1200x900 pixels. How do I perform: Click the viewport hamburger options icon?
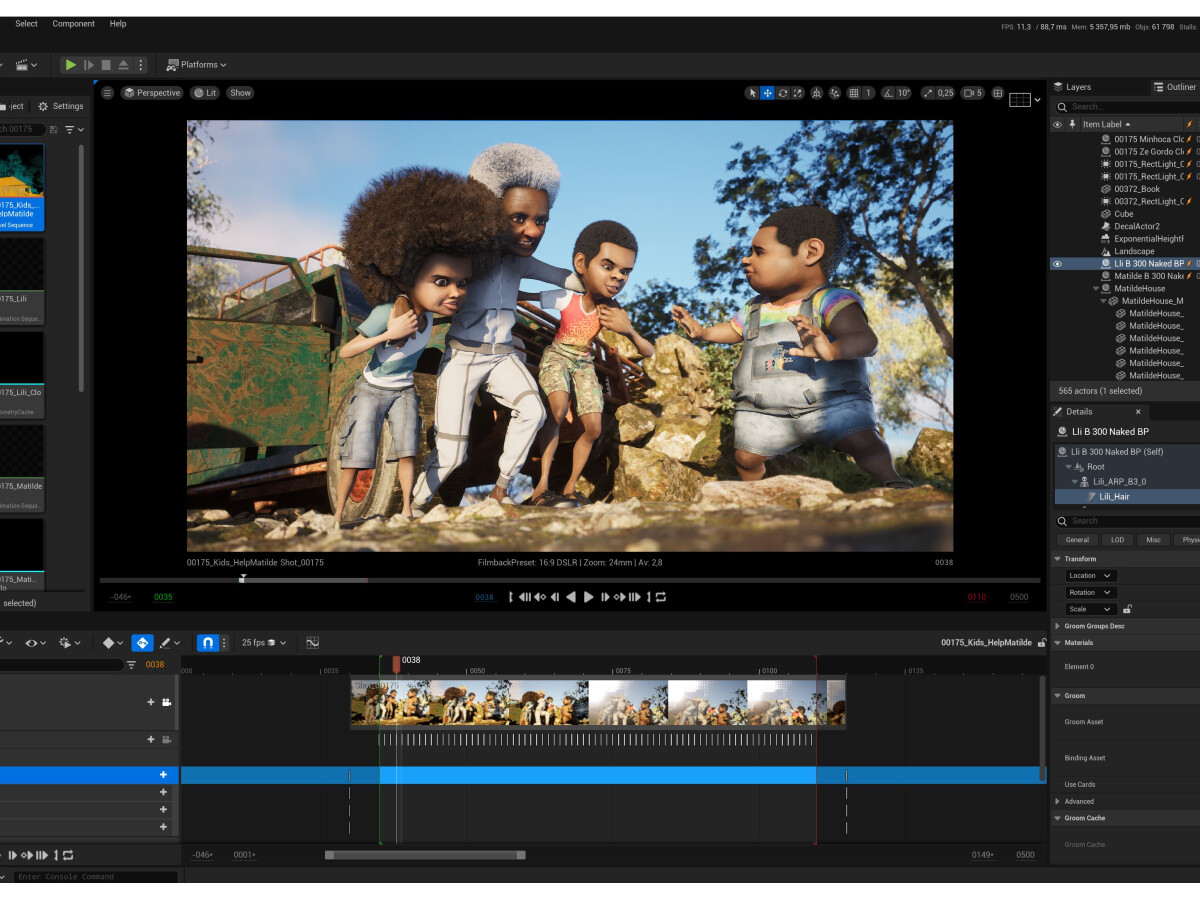108,93
